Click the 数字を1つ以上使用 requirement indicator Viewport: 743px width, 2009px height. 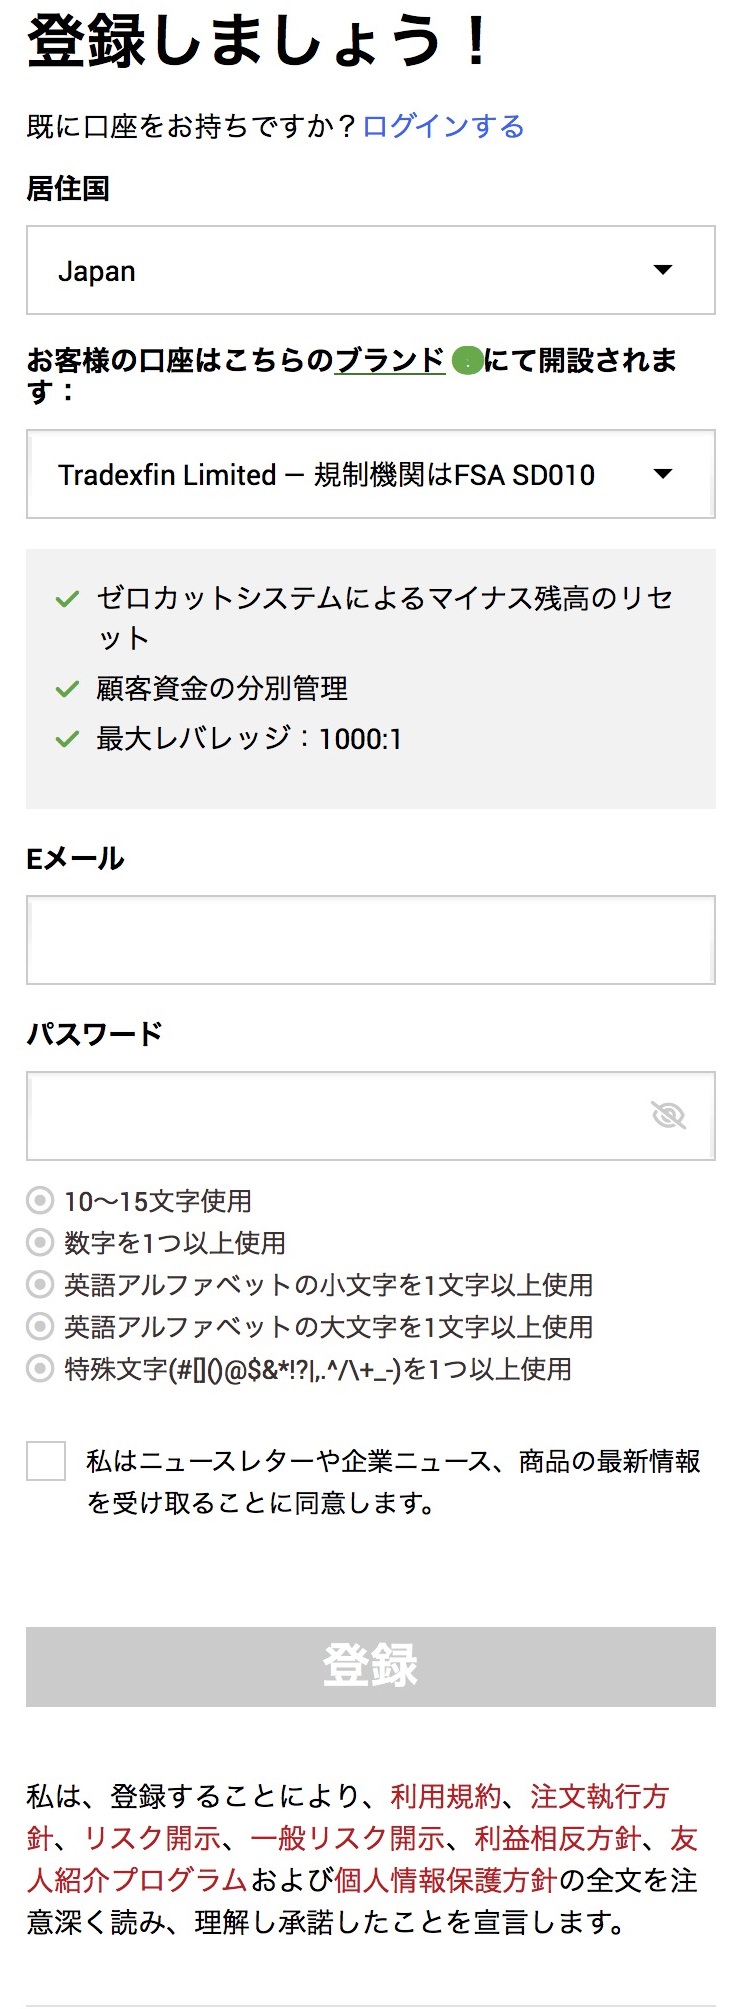click(x=40, y=1242)
